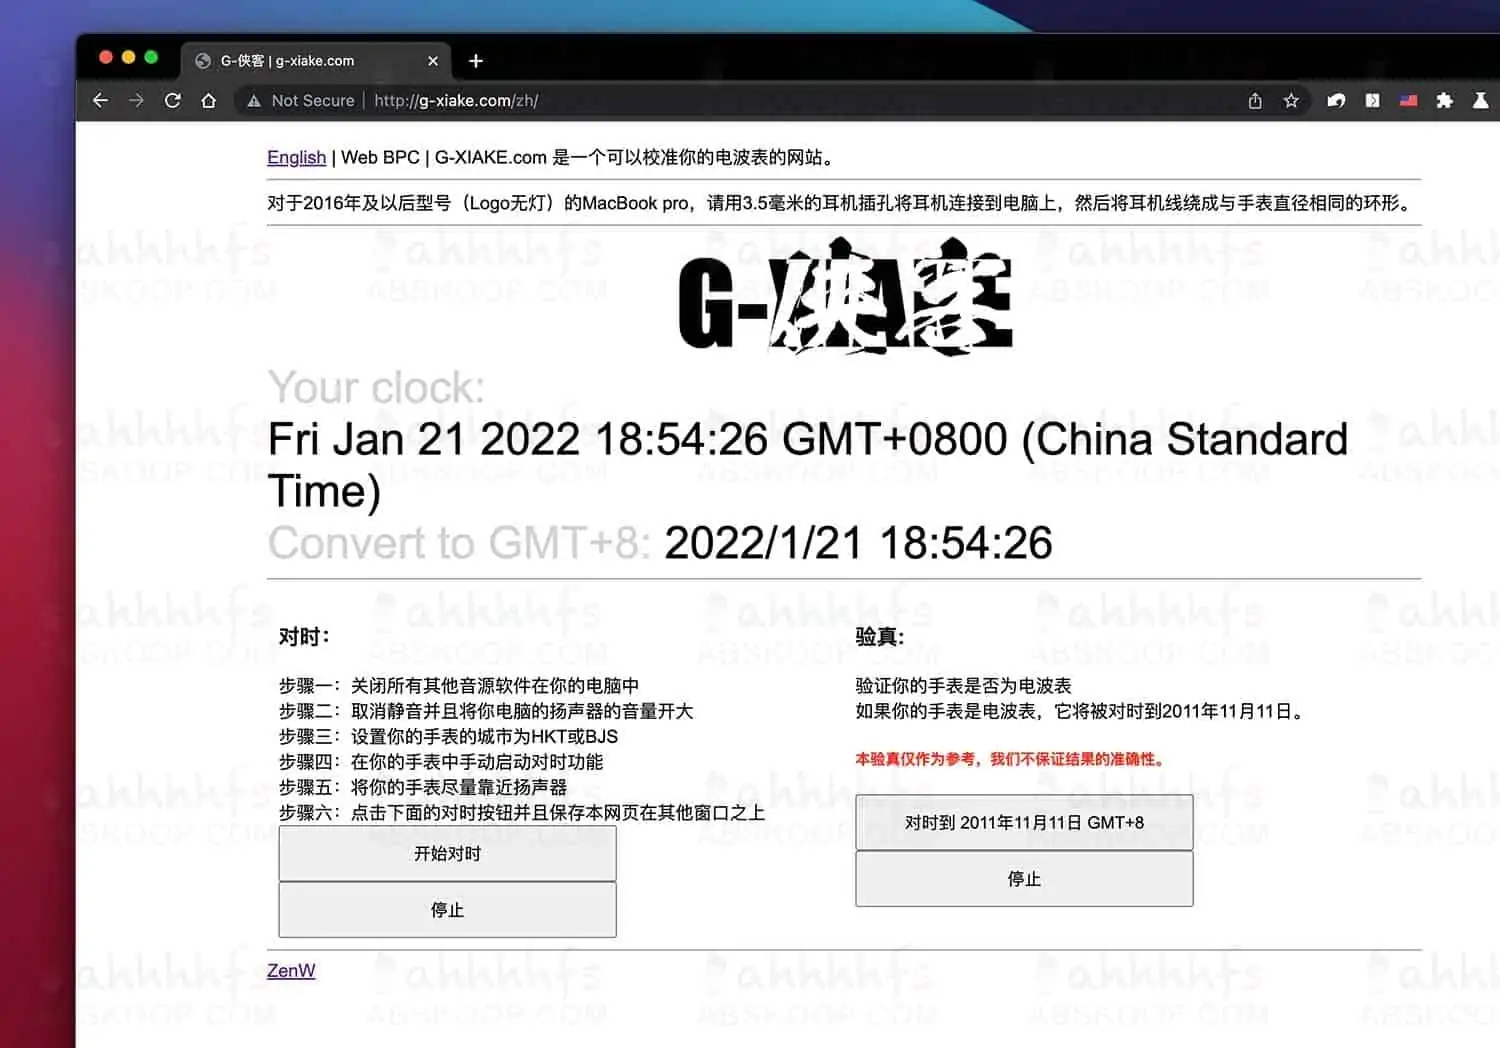The width and height of the screenshot is (1500, 1048).
Task: Open the English version link
Action: [x=296, y=157]
